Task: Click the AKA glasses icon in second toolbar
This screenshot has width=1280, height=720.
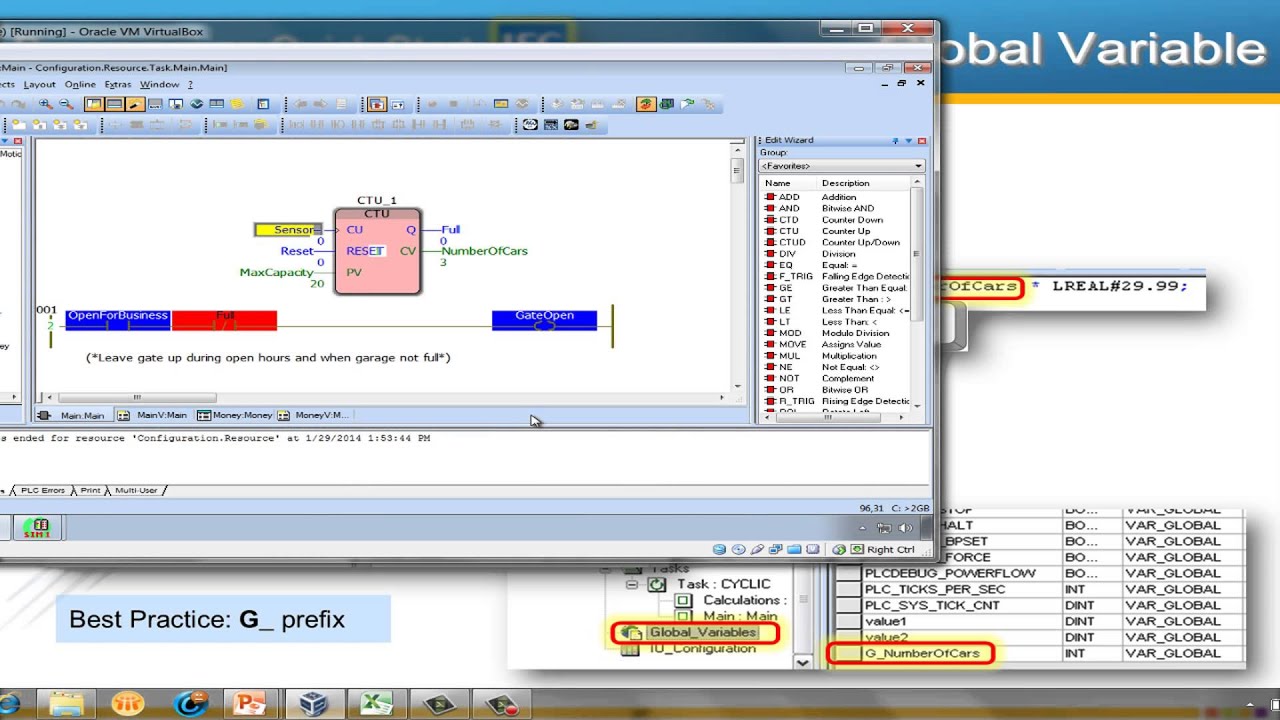Action: point(529,125)
